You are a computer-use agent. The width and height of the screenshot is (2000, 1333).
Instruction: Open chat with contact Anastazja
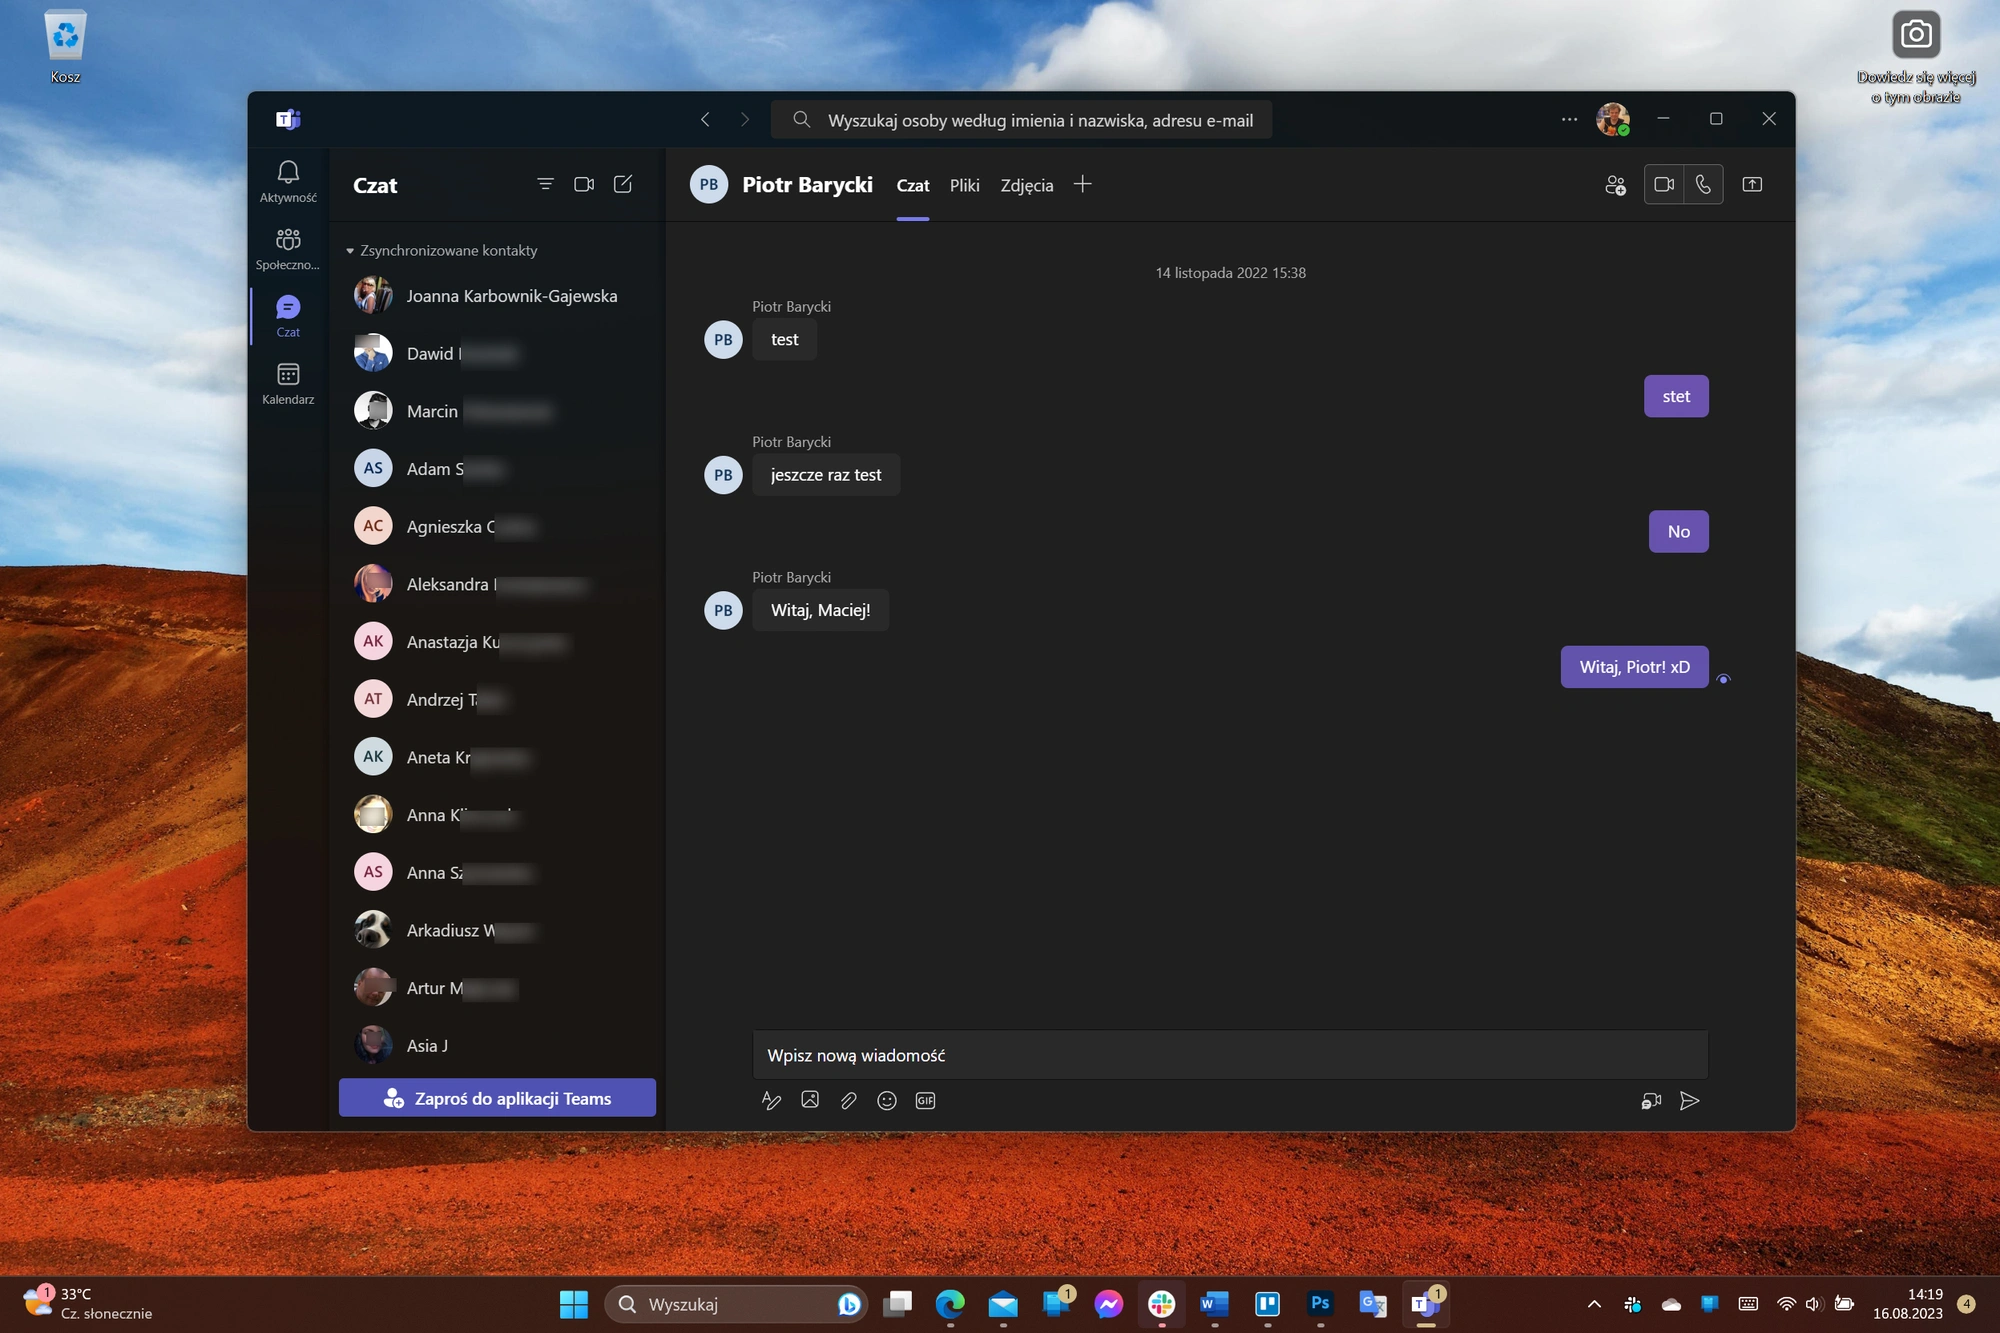[x=497, y=641]
